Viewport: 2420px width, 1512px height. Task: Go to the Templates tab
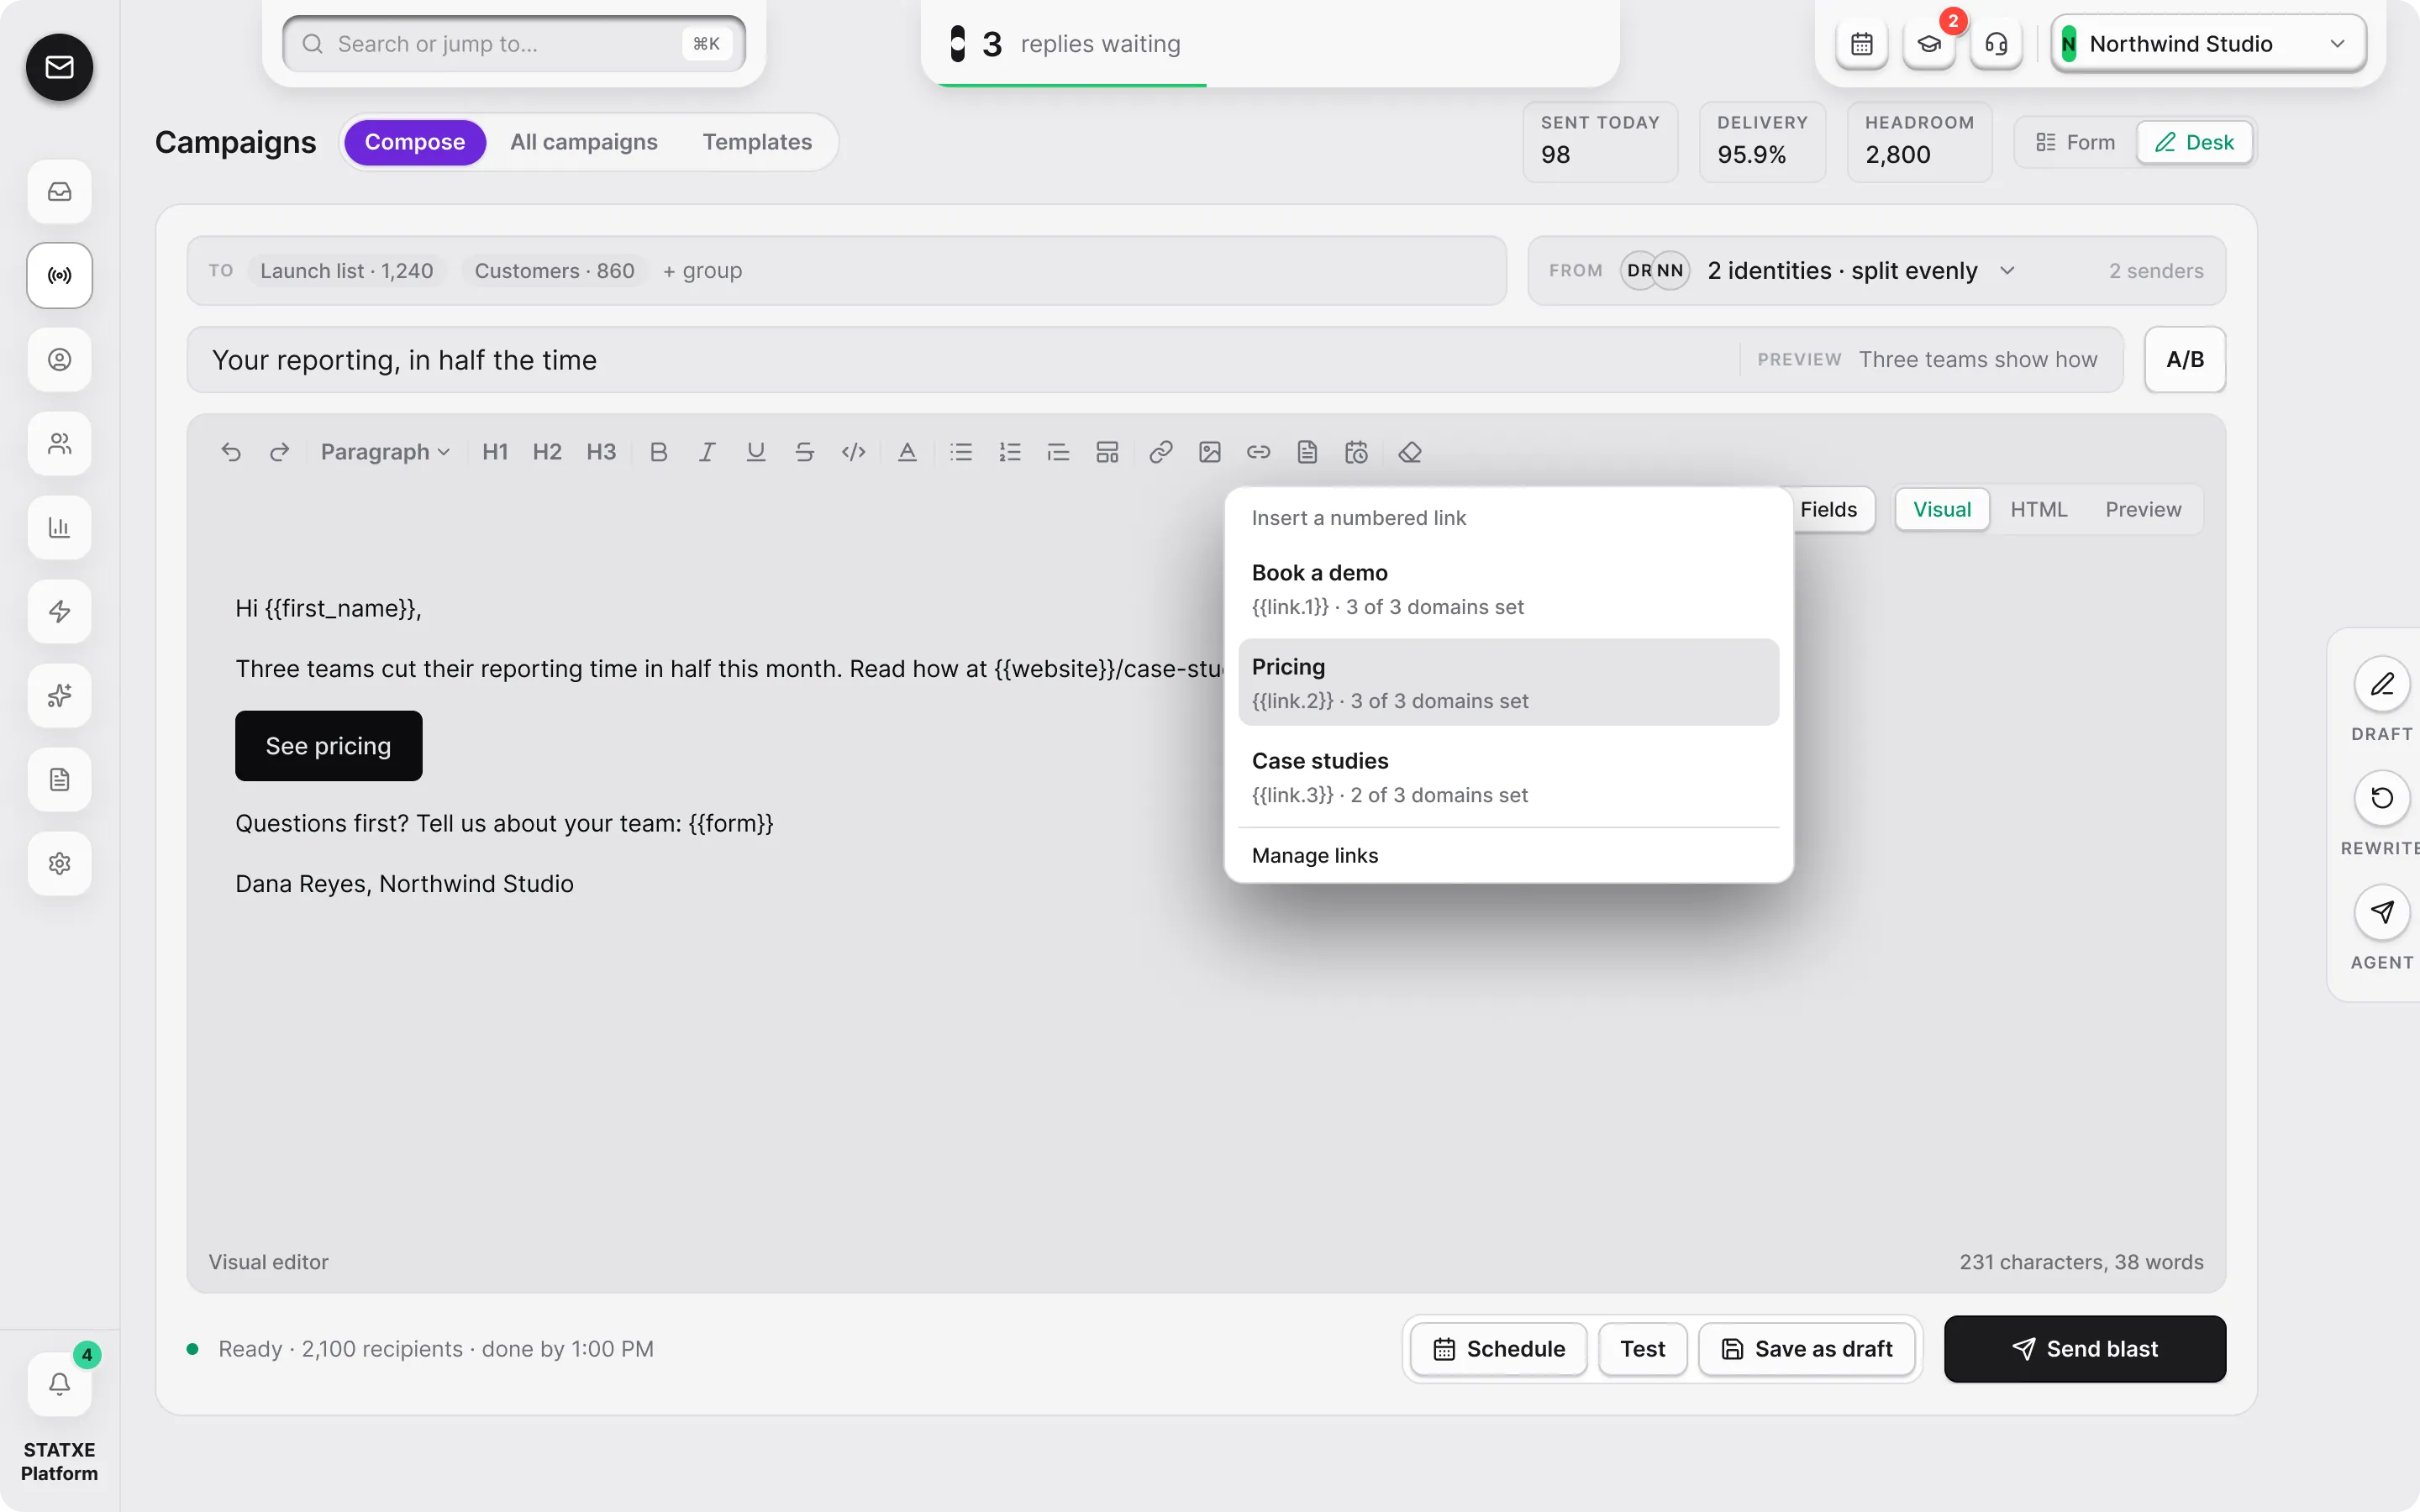tap(757, 142)
